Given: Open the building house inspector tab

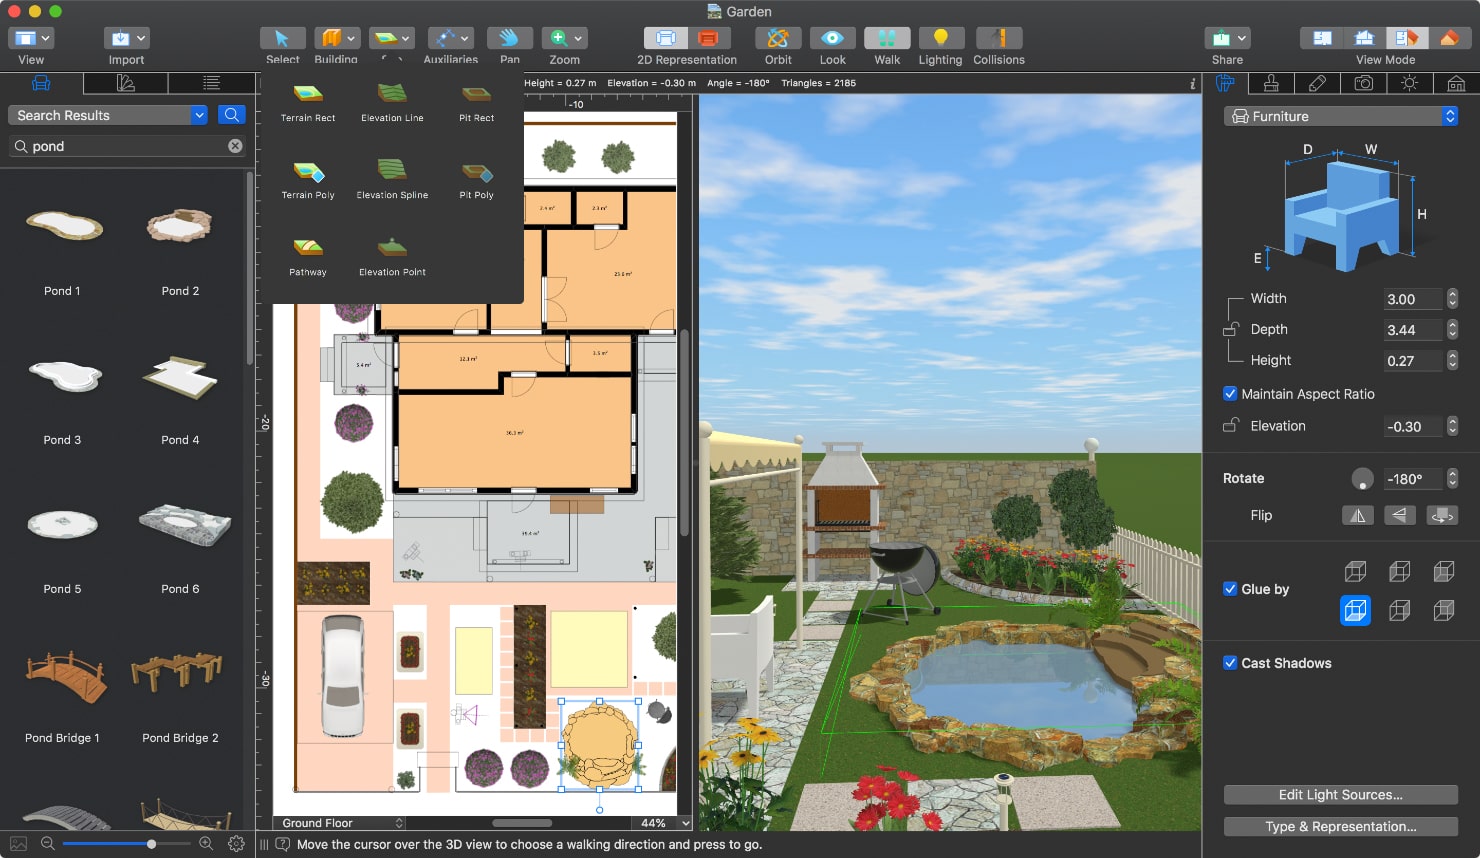Looking at the screenshot, I should click(1456, 83).
